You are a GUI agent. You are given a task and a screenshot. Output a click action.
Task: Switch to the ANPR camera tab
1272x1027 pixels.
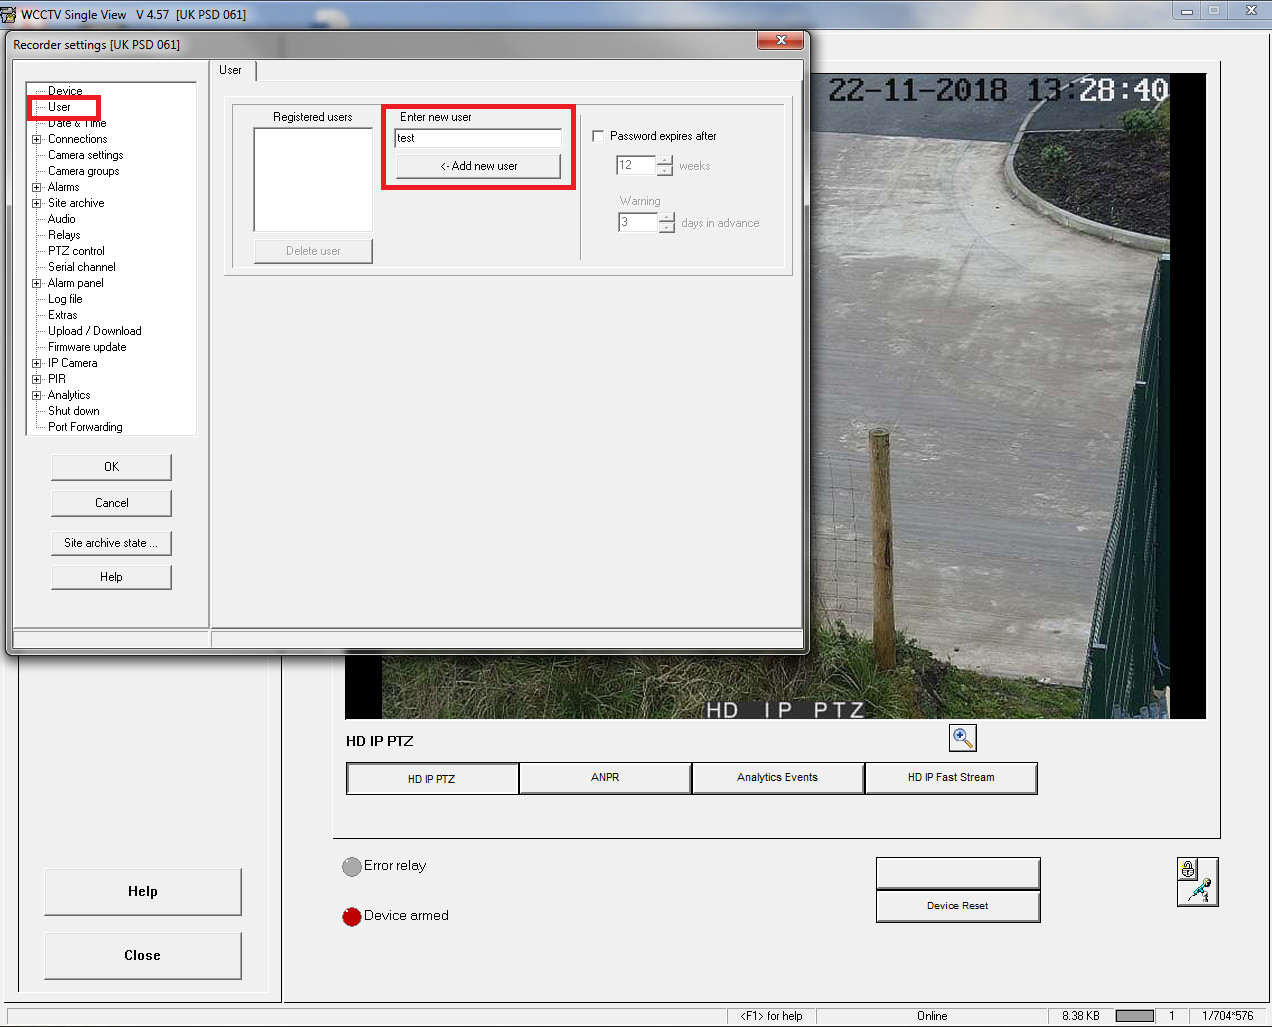pyautogui.click(x=605, y=778)
